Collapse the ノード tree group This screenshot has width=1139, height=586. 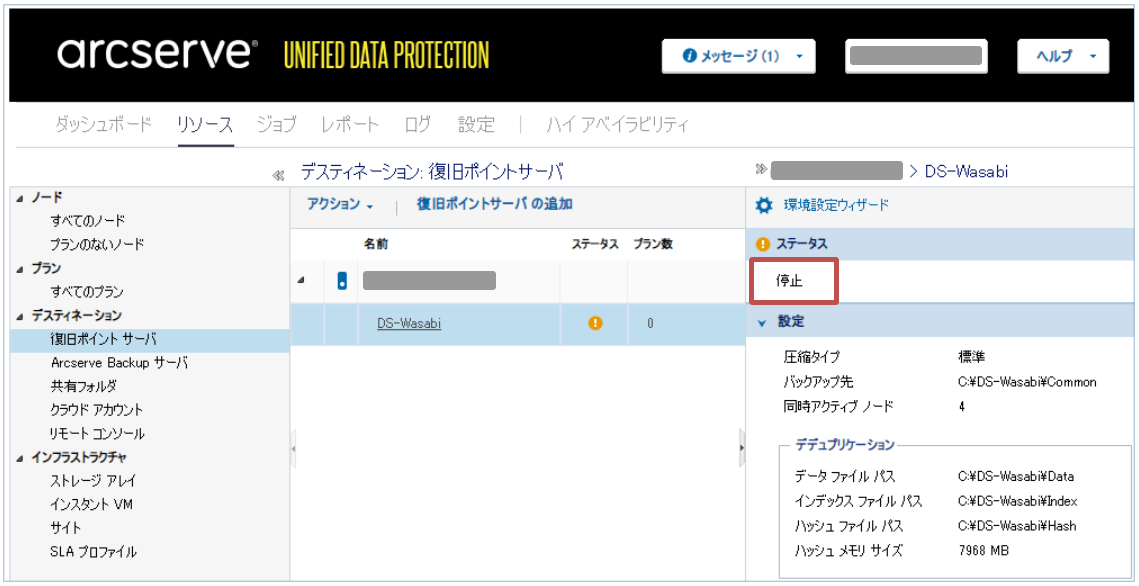click(20, 198)
